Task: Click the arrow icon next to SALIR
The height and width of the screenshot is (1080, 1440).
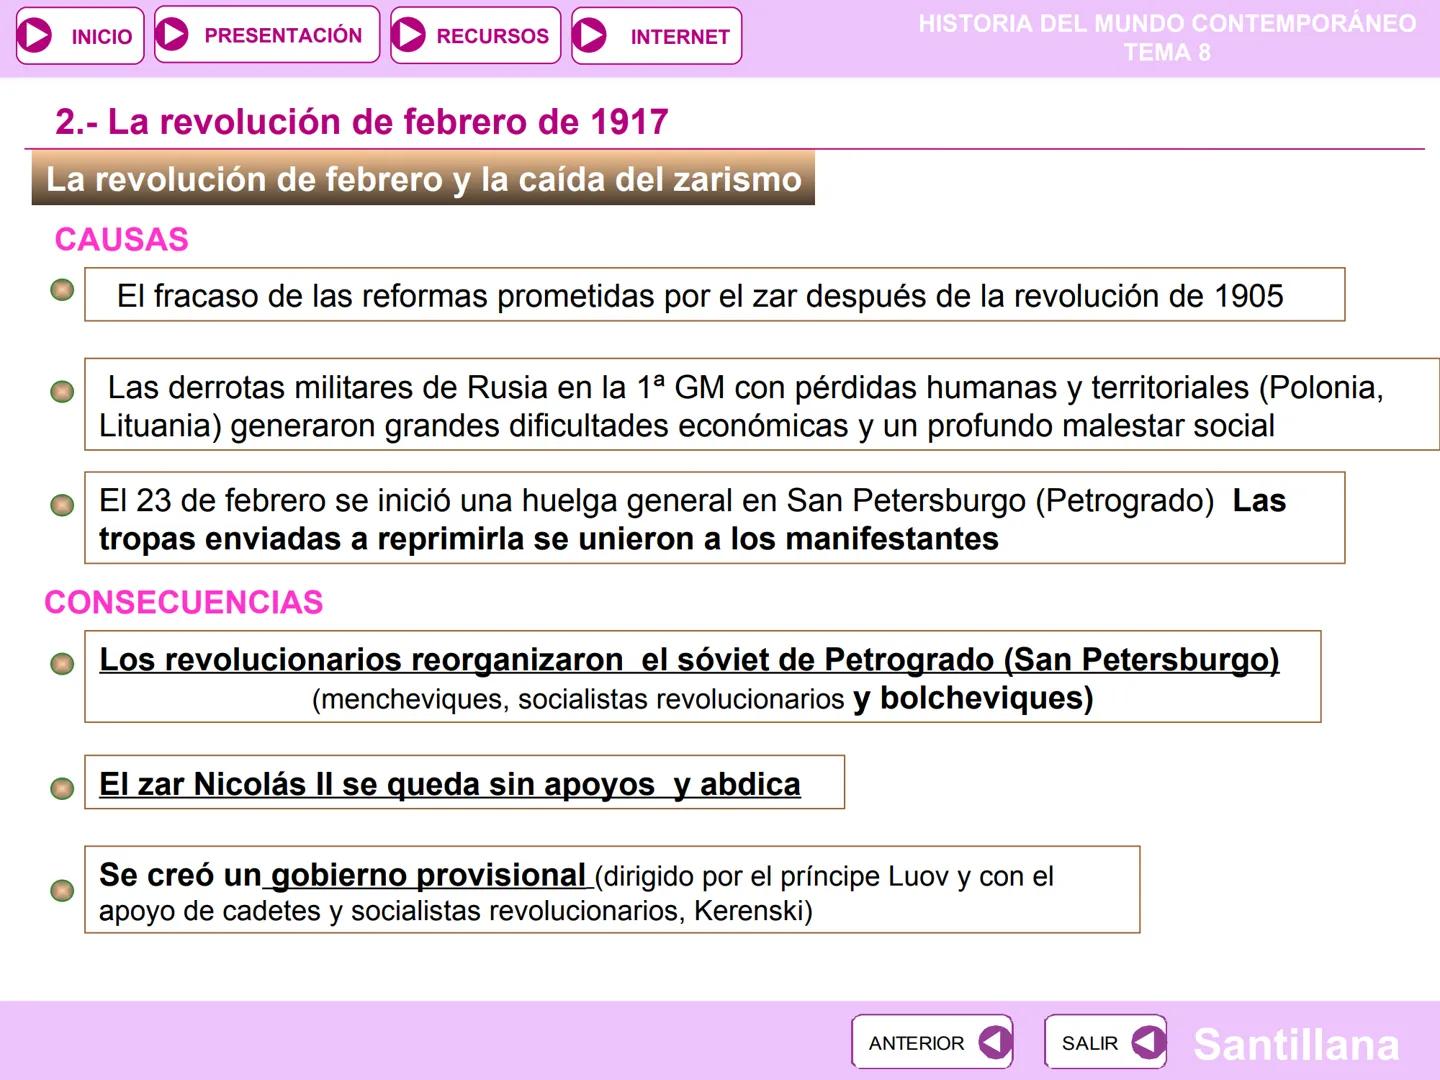Action: [x=1148, y=1041]
